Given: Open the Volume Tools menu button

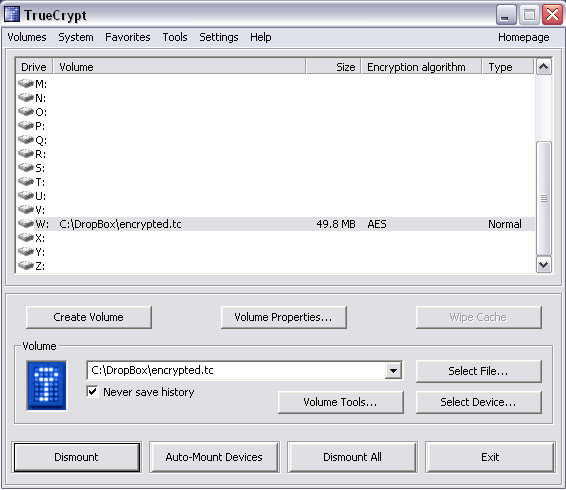Looking at the screenshot, I should pos(340,402).
